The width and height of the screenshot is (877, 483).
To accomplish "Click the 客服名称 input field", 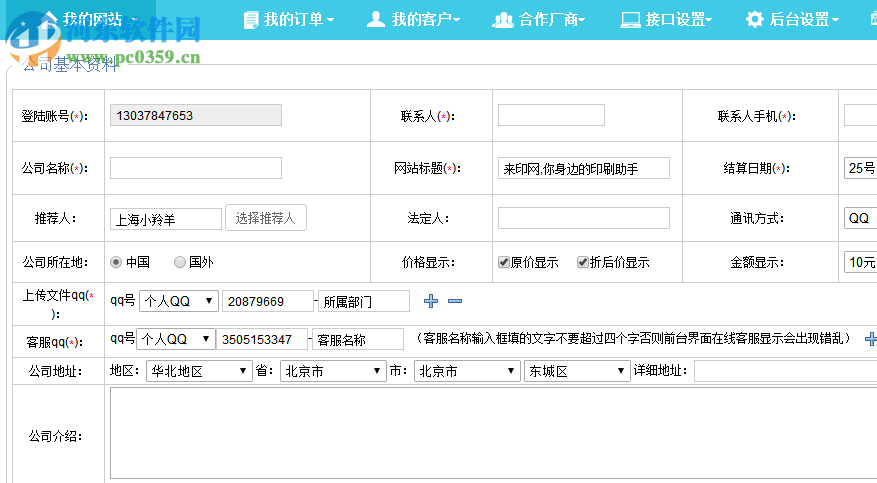I will point(358,339).
